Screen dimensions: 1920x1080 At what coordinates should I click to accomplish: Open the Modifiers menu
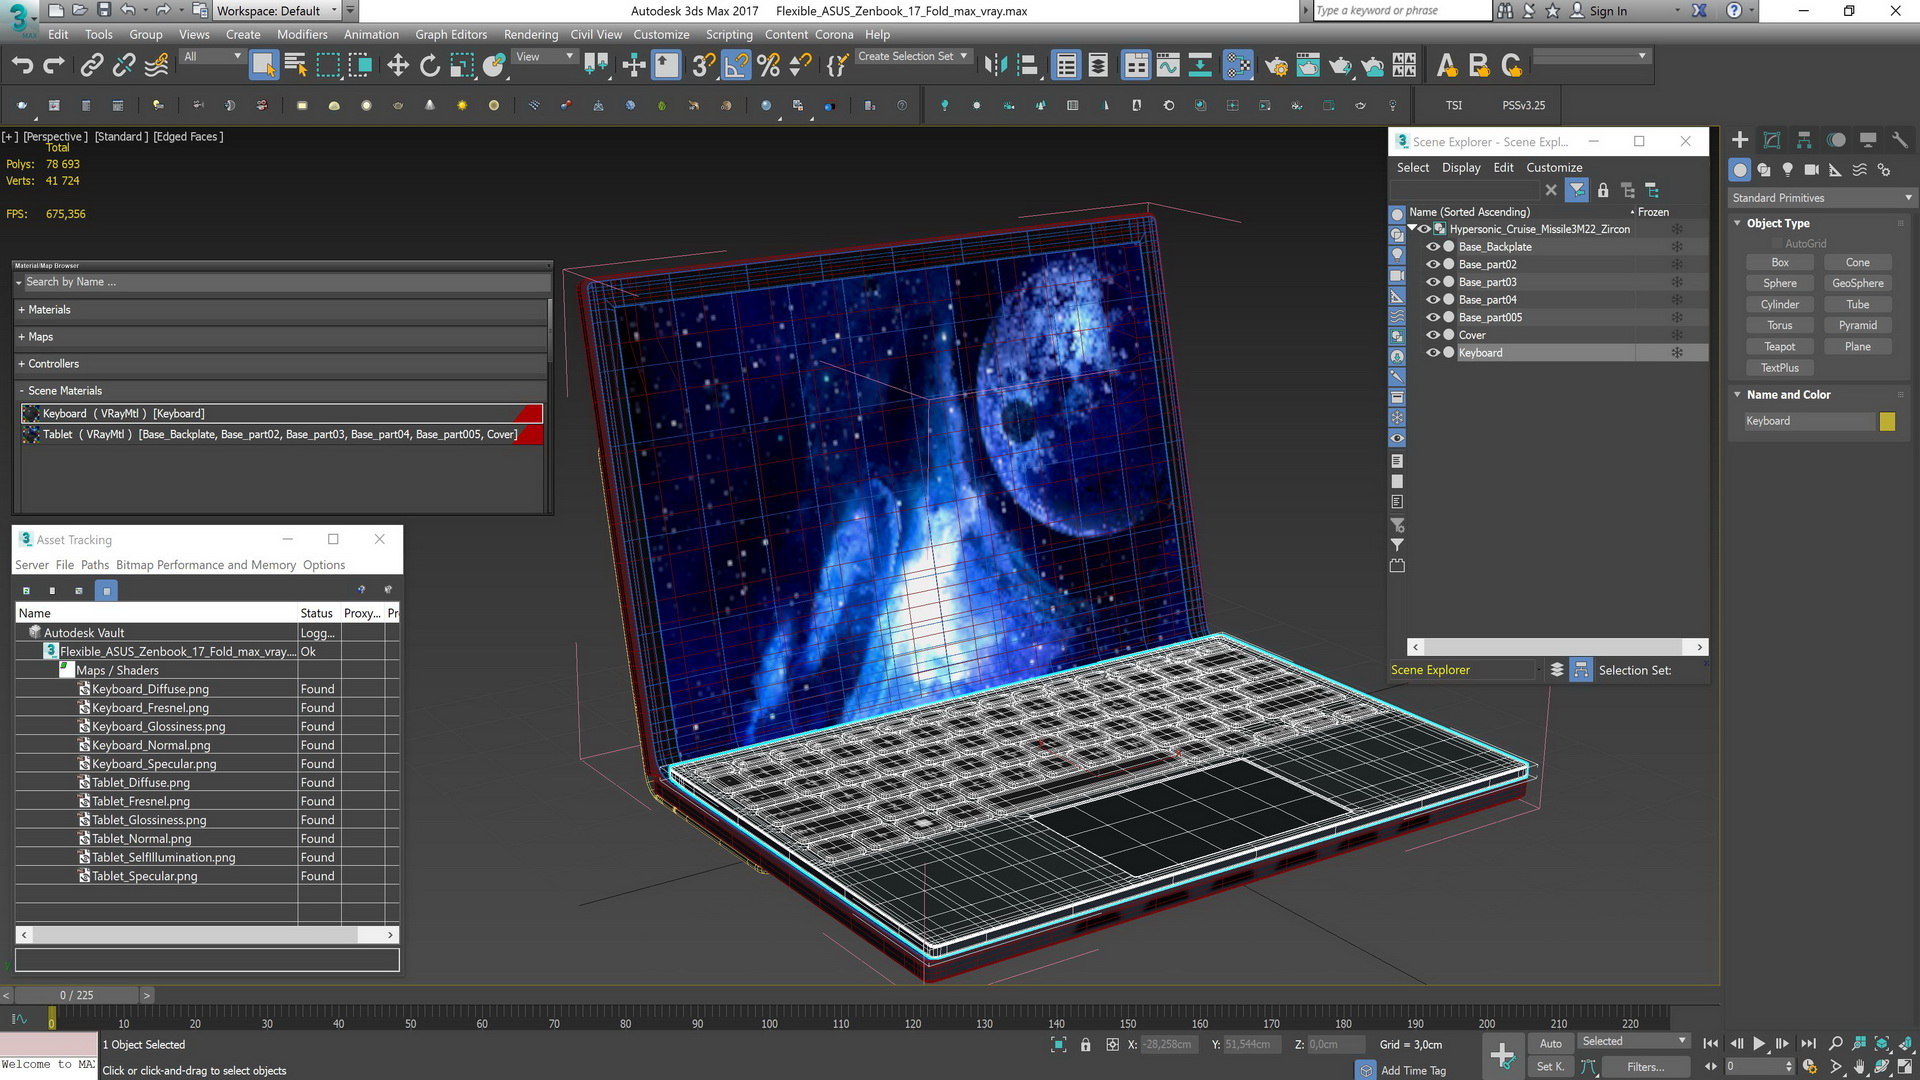point(302,34)
